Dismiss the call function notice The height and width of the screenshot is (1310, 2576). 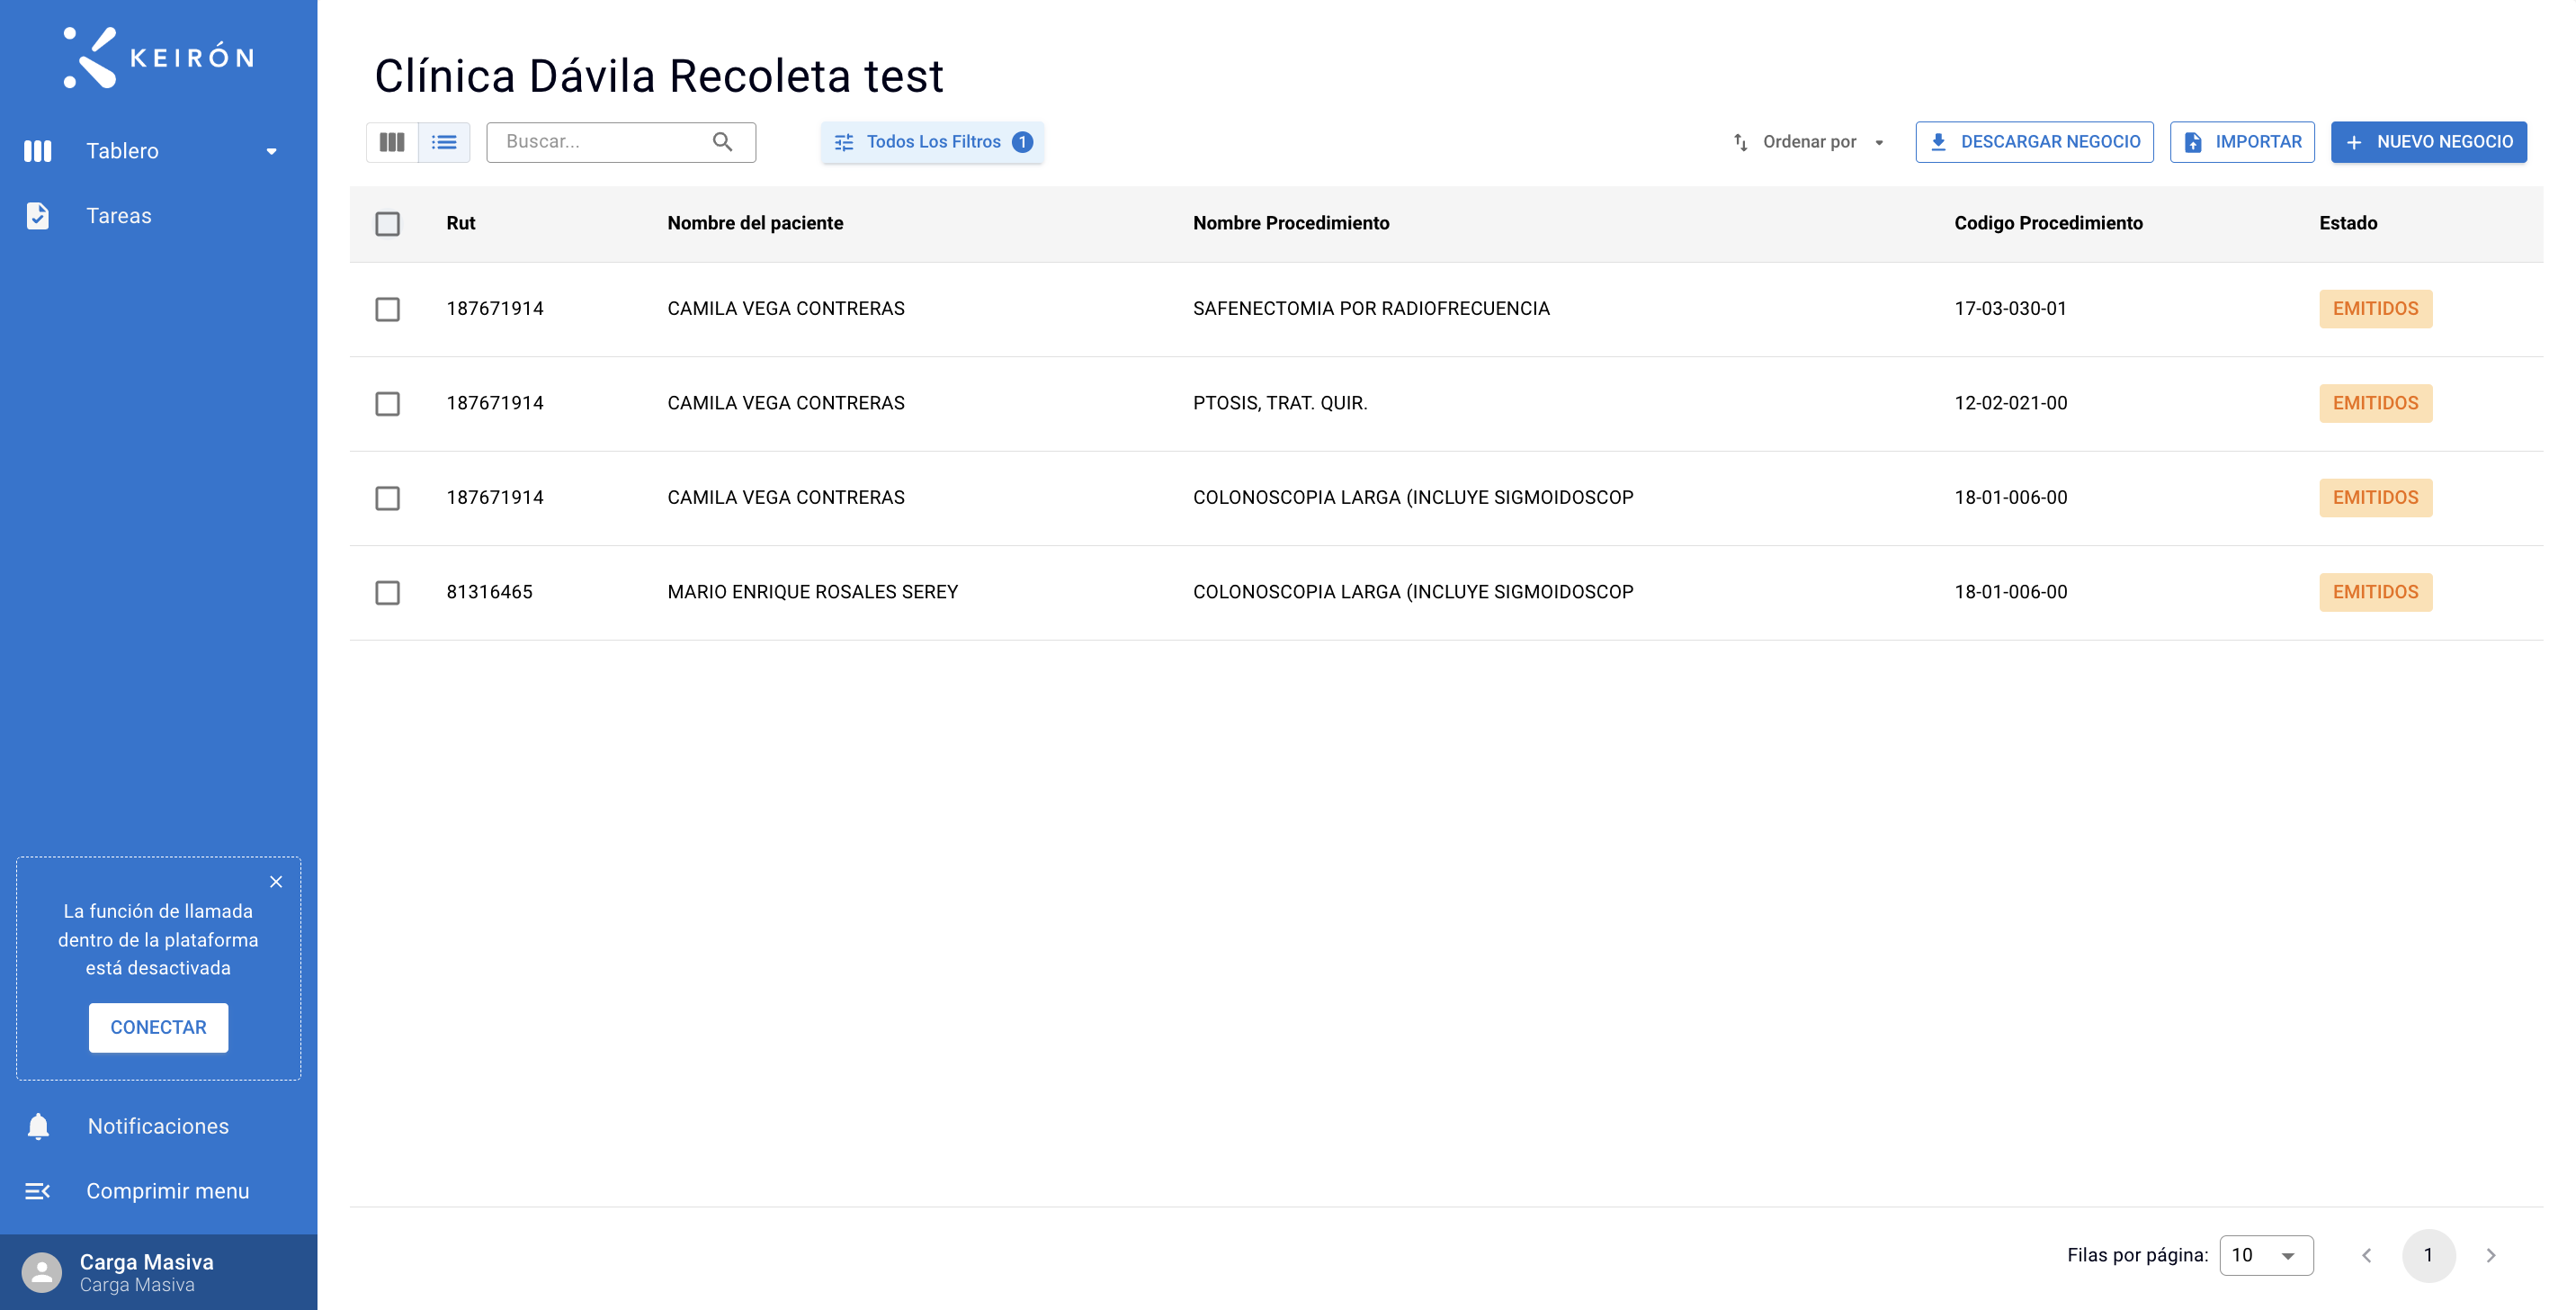[x=276, y=882]
